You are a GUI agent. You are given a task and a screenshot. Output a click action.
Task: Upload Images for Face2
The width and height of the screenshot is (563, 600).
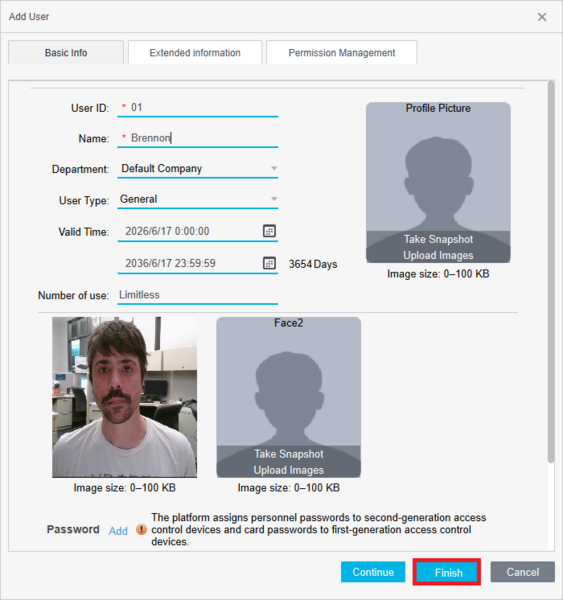pos(289,470)
